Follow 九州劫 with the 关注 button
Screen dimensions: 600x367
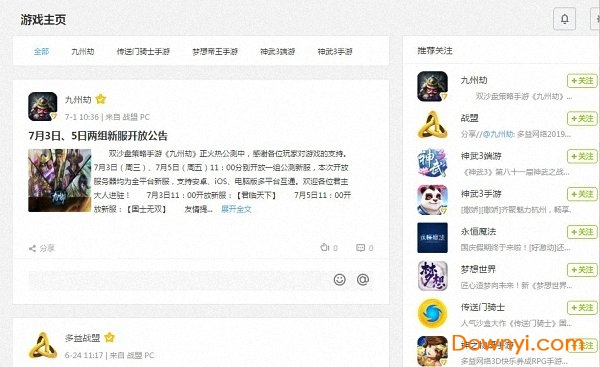pos(582,81)
